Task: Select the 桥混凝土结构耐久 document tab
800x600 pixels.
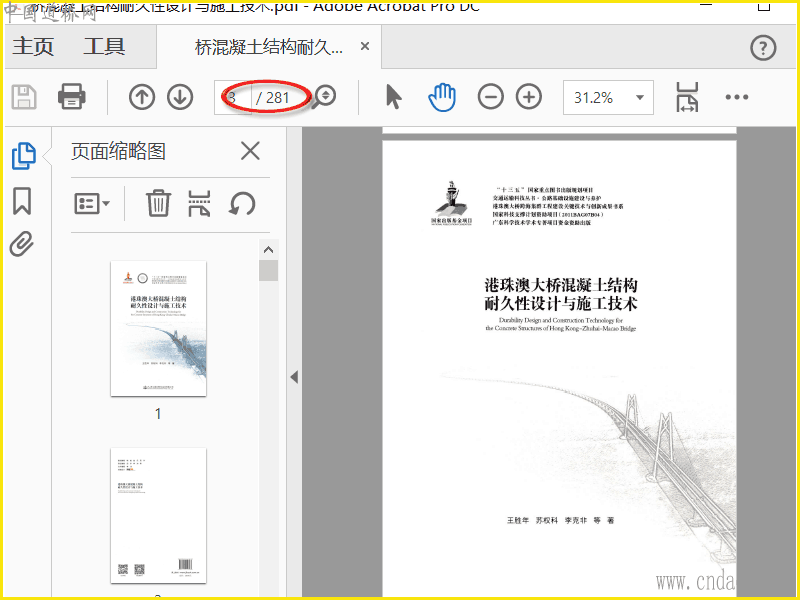Action: [269, 47]
